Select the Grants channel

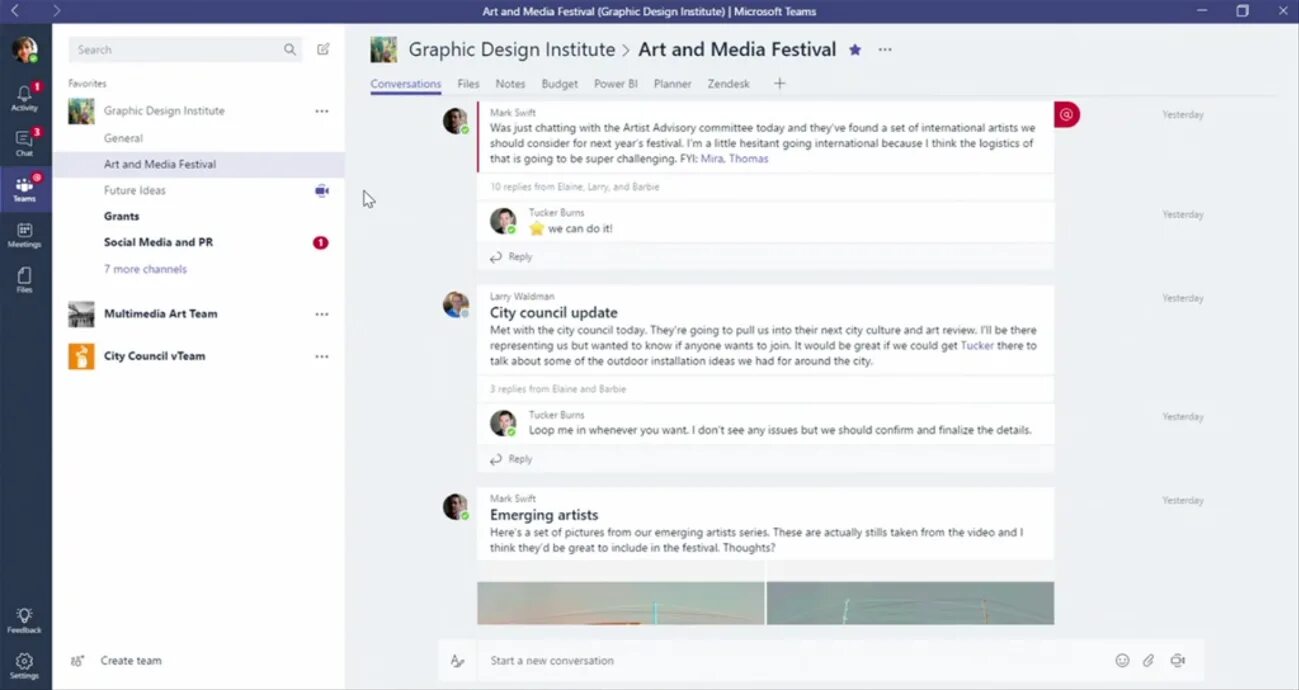199,216
